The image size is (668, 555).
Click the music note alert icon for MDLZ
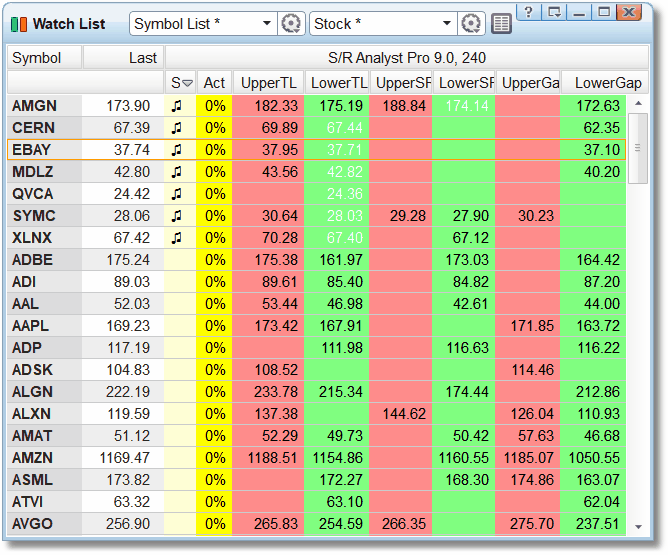176,172
